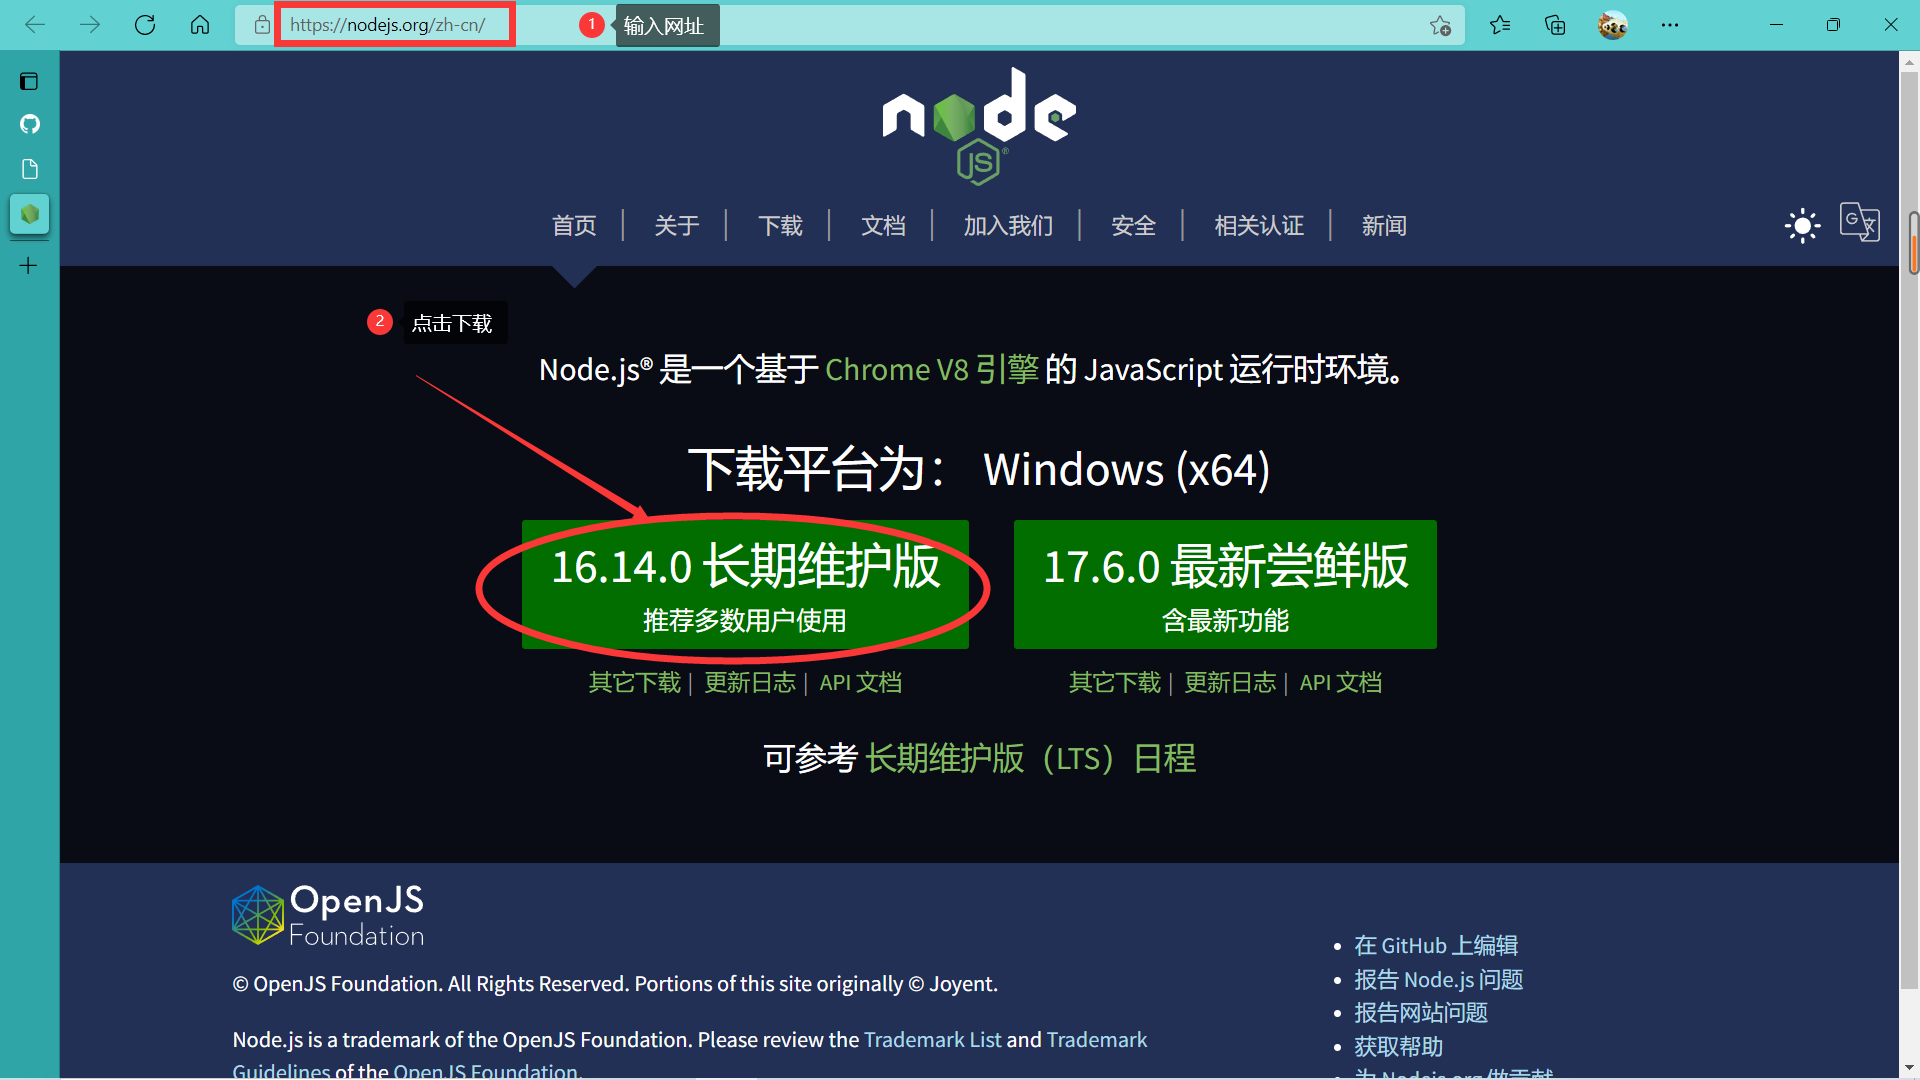Open 报告网站问题 link
Screen dimensions: 1920x1080
pos(1421,1013)
